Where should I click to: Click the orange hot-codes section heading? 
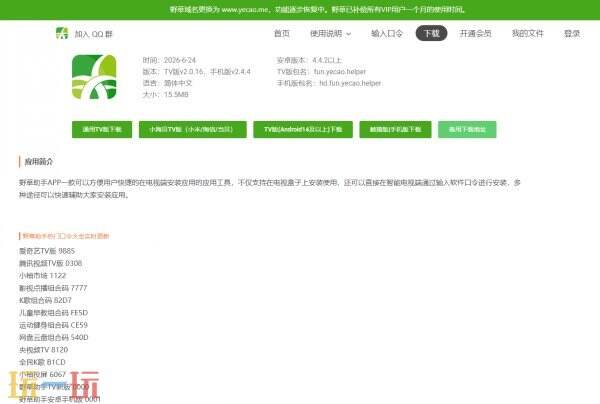tap(65, 236)
